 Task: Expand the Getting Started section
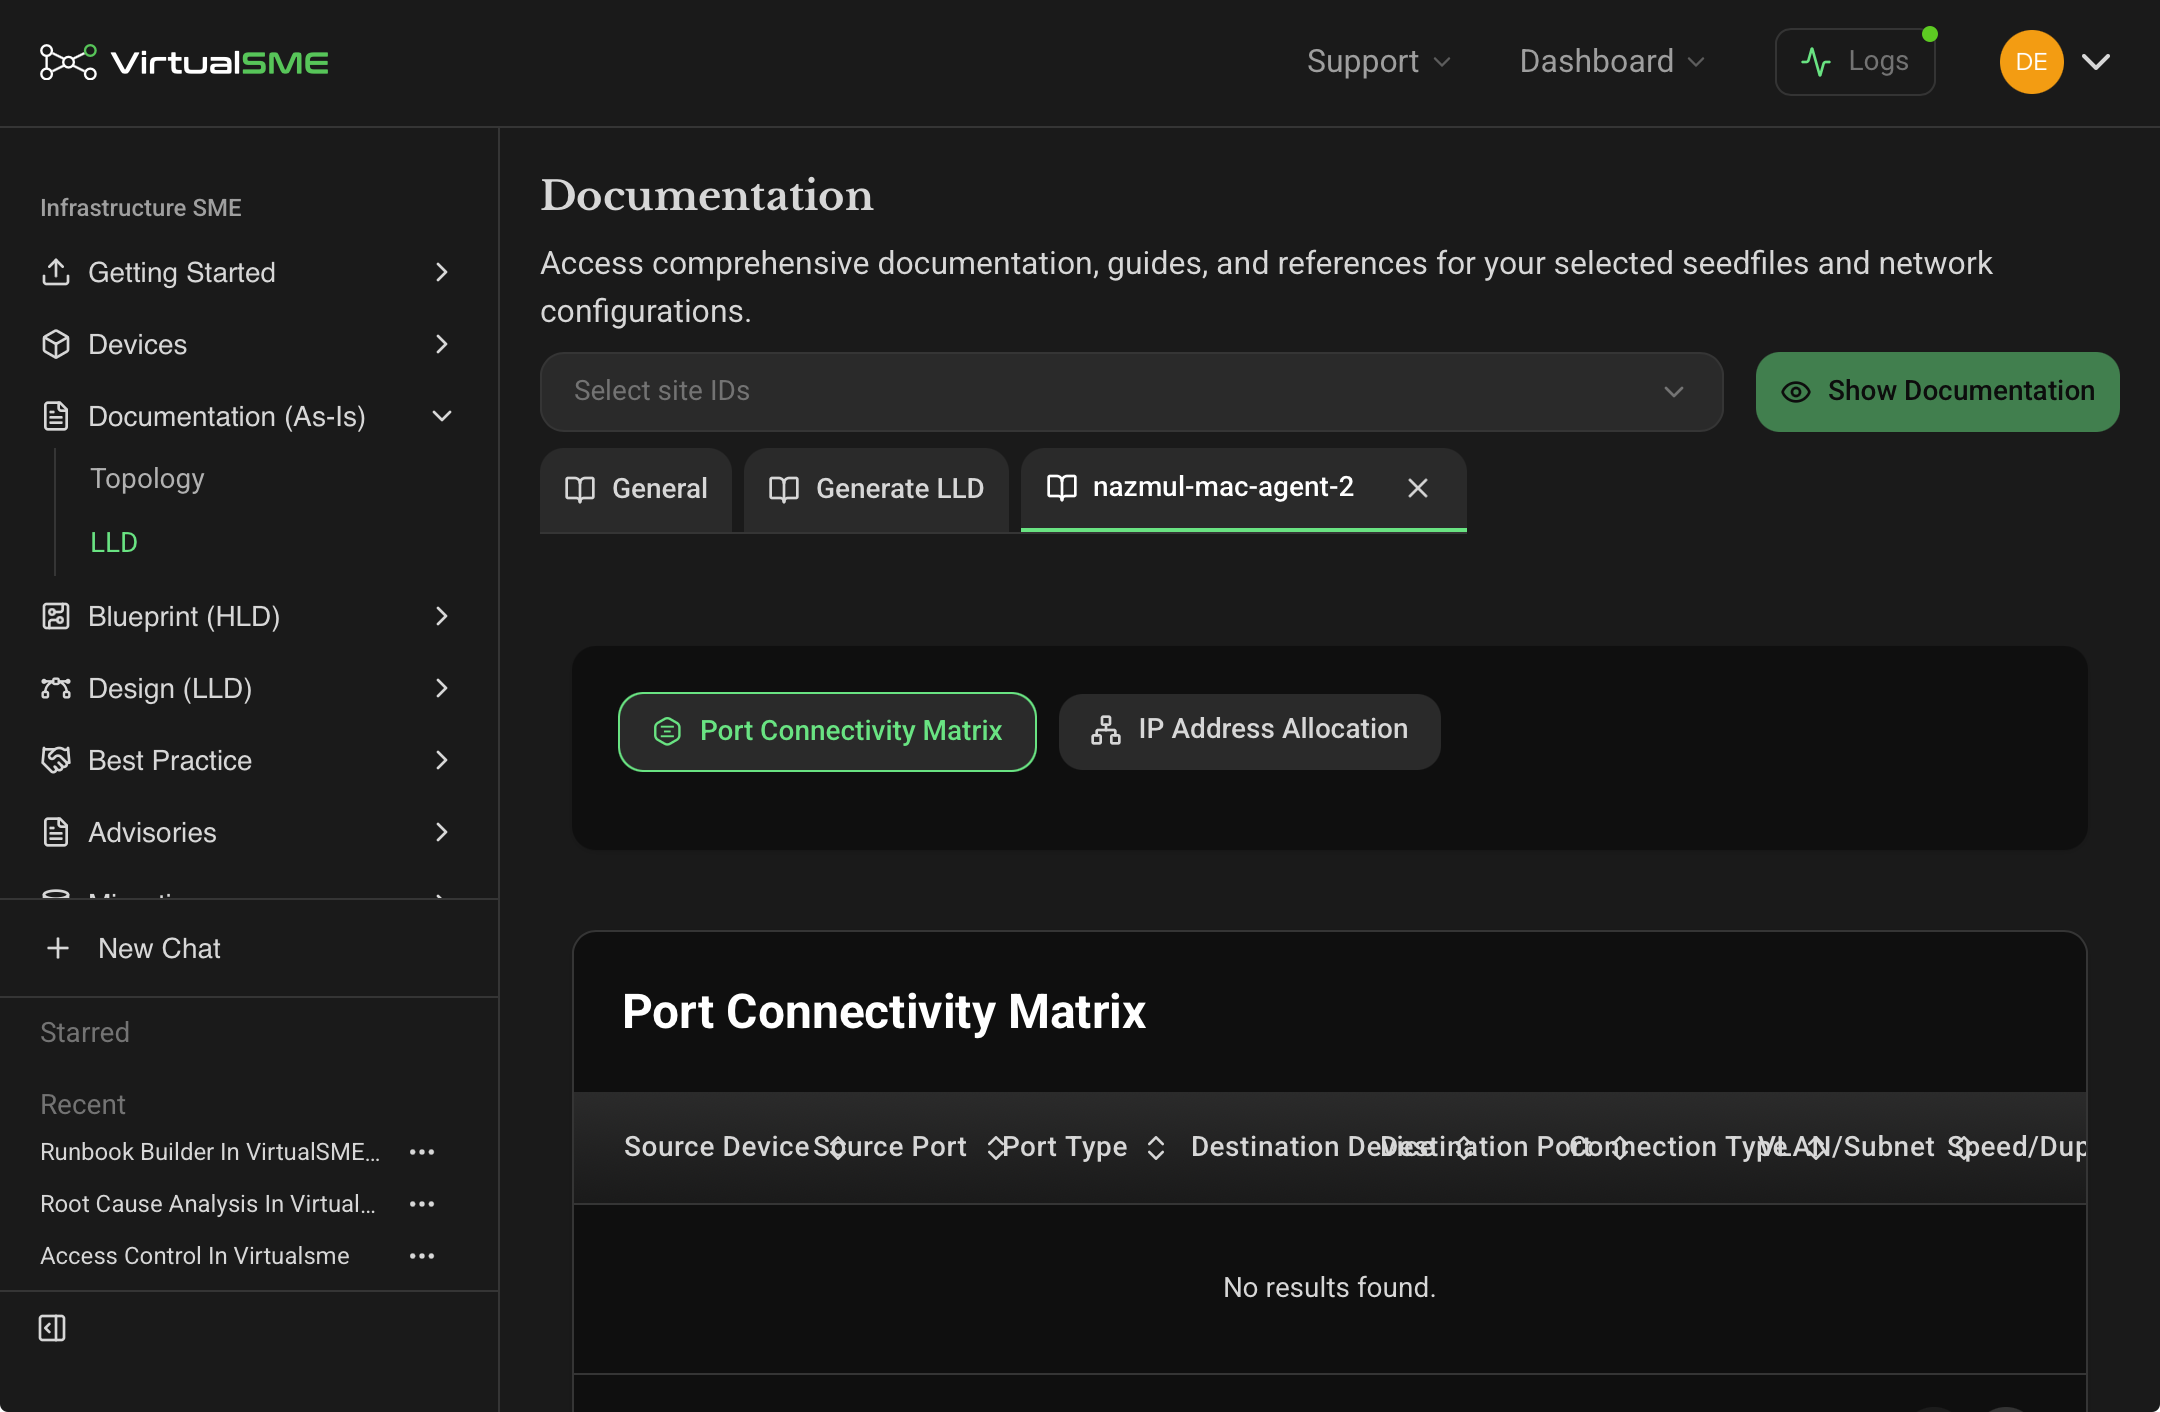coord(442,272)
